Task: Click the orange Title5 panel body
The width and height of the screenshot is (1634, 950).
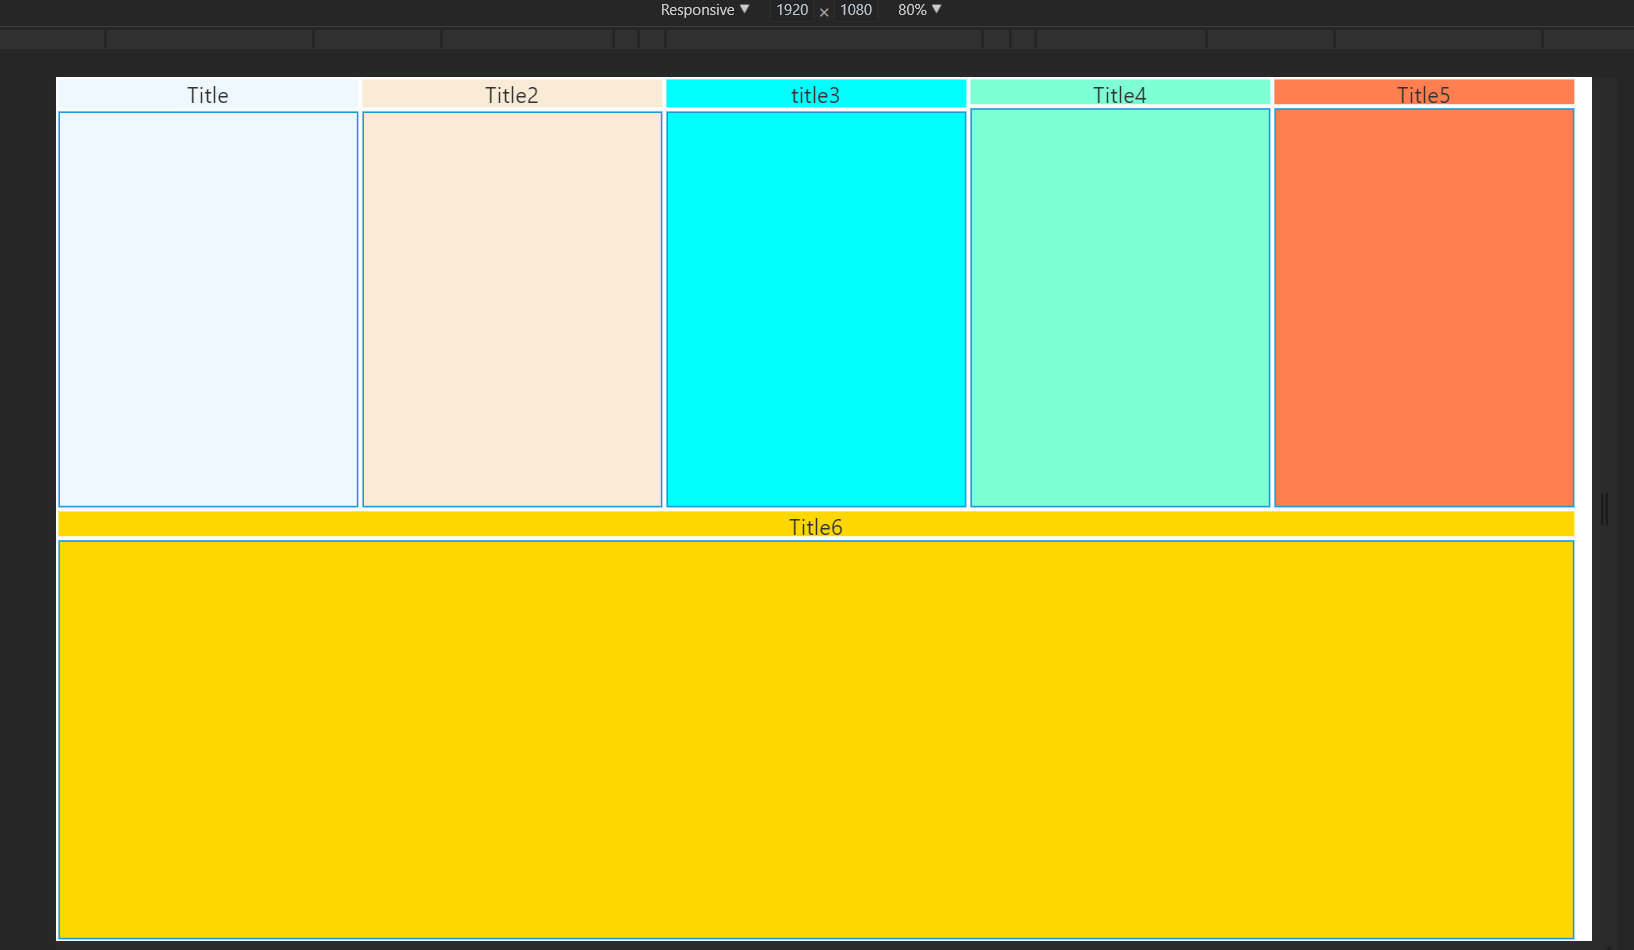Action: 1424,308
